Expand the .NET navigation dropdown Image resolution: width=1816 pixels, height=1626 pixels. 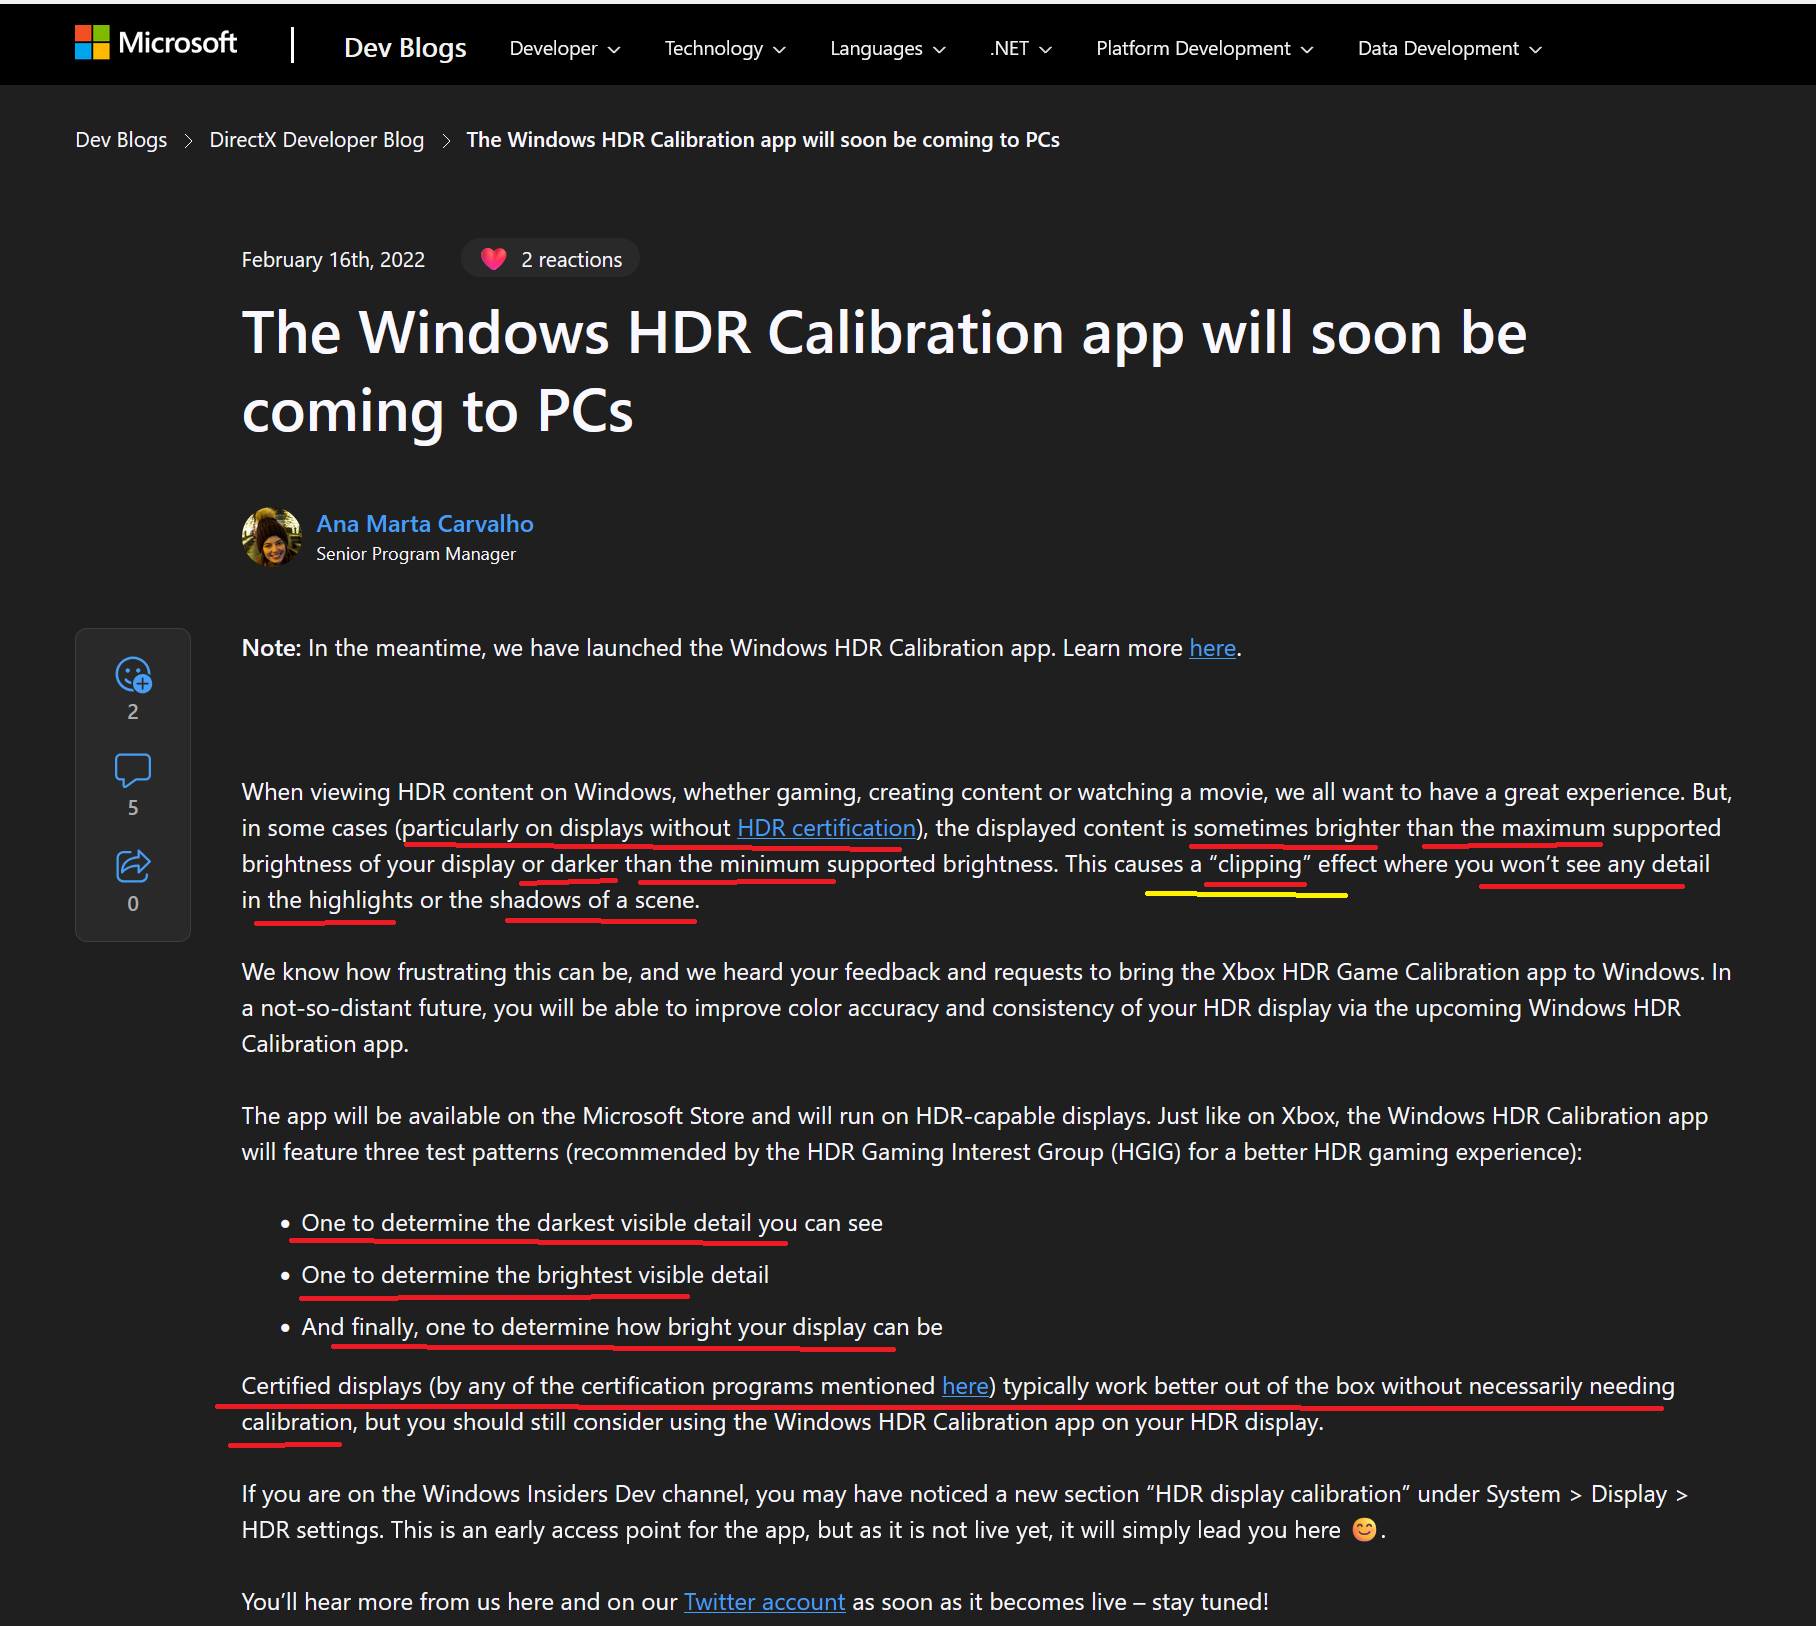click(1018, 48)
